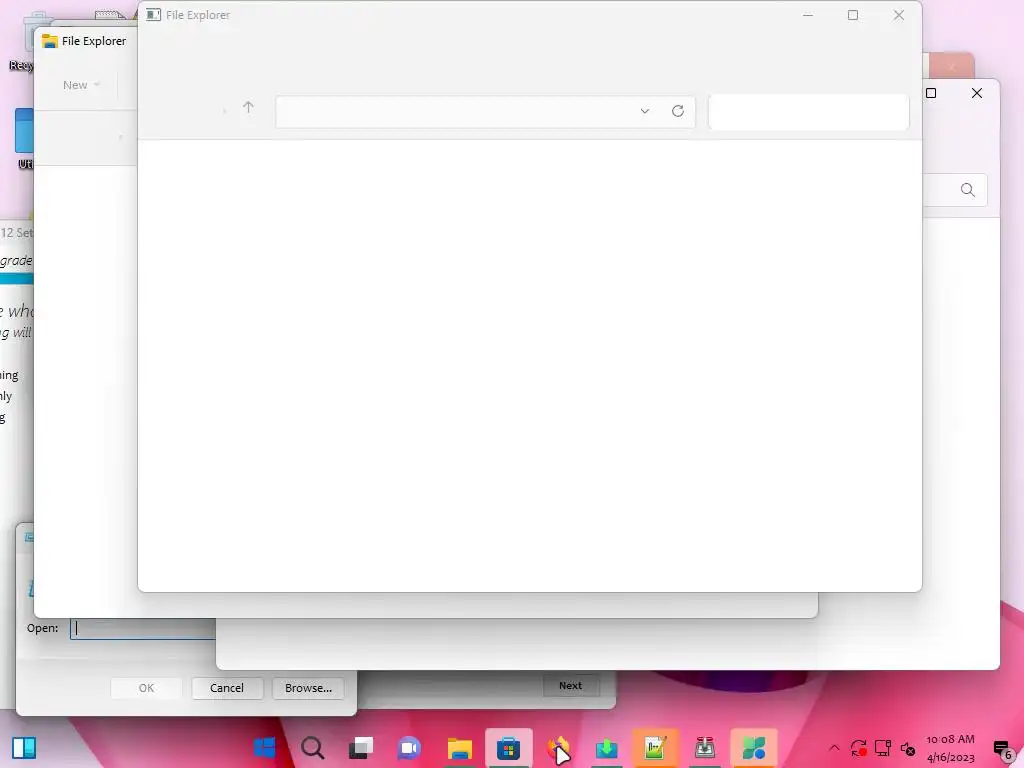This screenshot has height=768, width=1024.
Task: Click the installer box taskbar icon
Action: click(705, 748)
